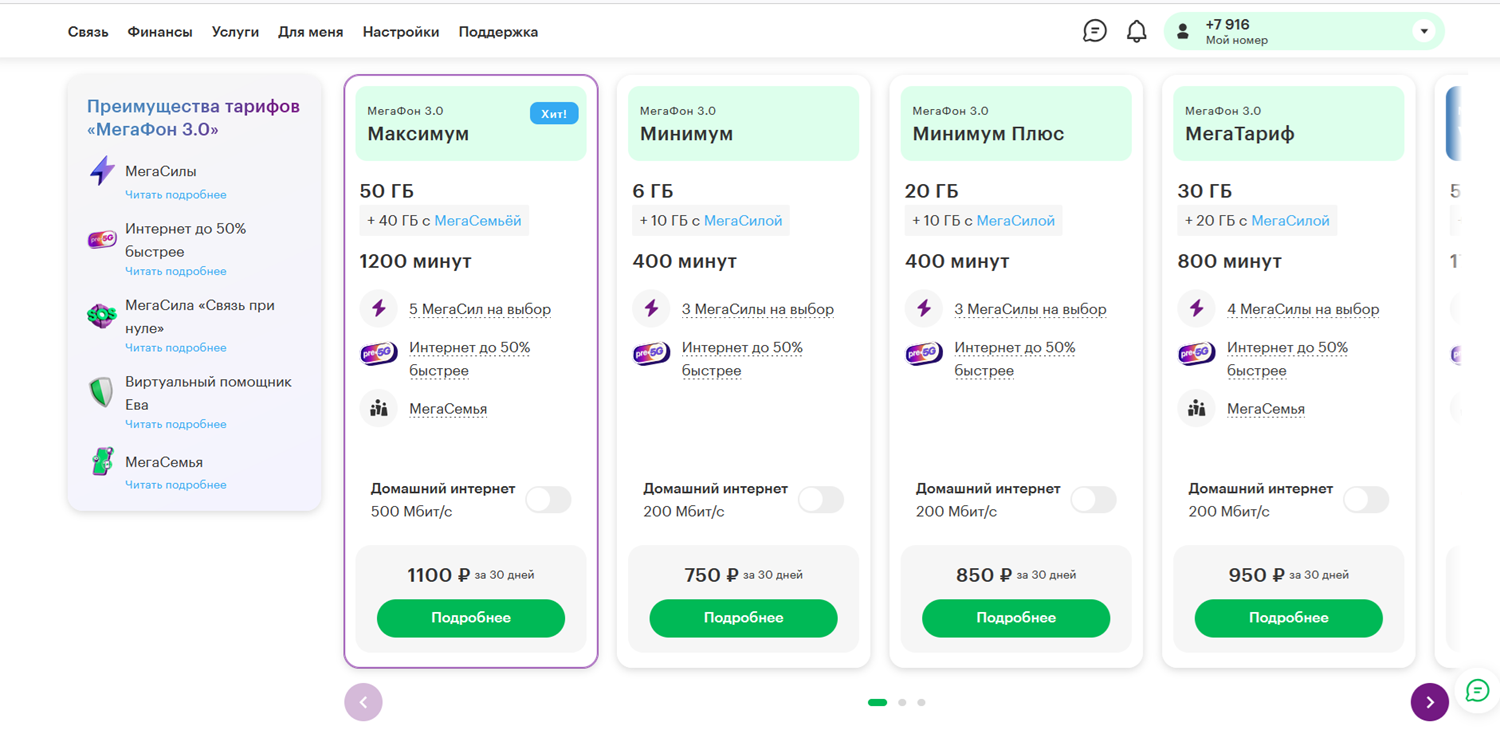Click the МегаСемья phone icon in advantages panel
Screen dimensions: 1500x730
click(102, 462)
